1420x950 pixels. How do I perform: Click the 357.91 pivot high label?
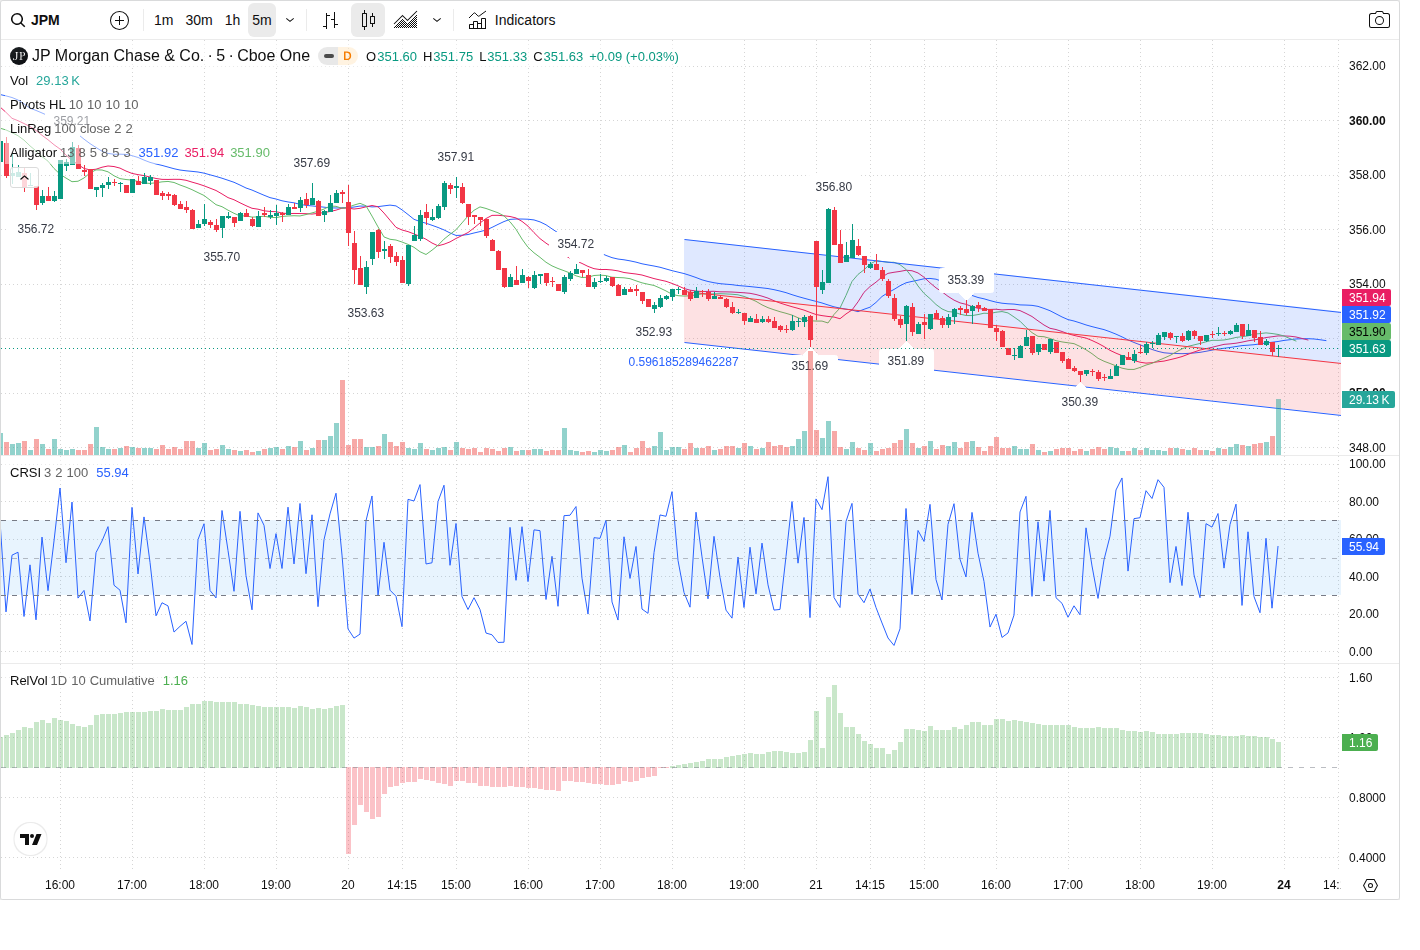(x=456, y=157)
